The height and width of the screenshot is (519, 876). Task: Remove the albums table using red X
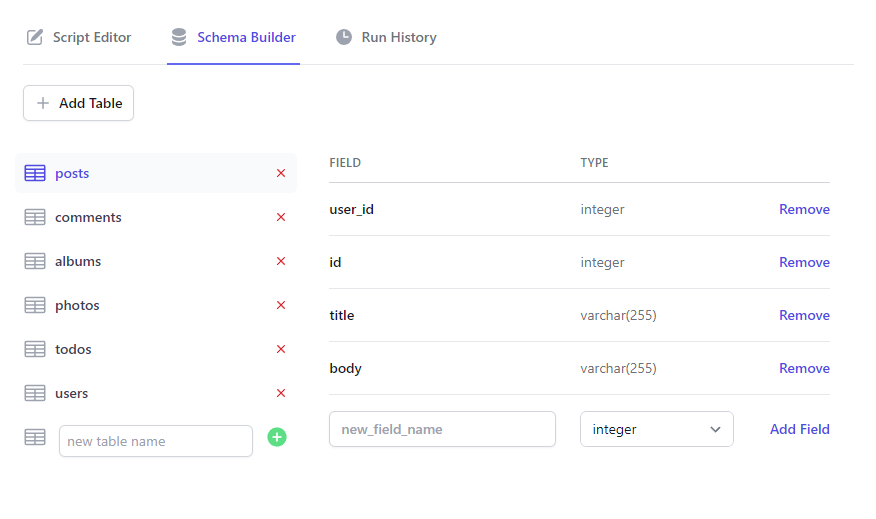281,261
